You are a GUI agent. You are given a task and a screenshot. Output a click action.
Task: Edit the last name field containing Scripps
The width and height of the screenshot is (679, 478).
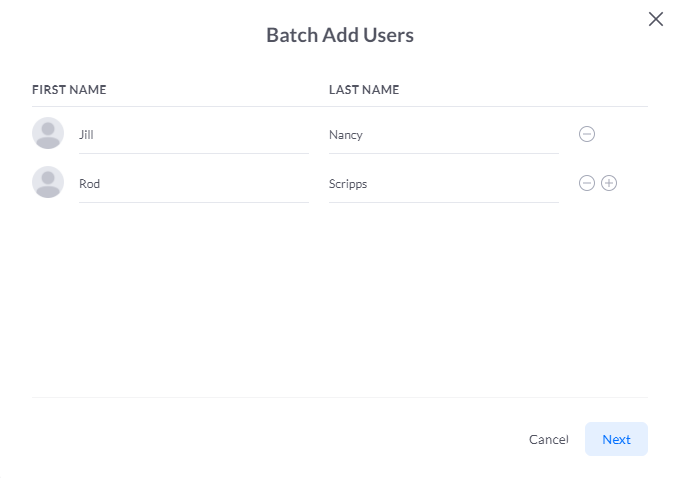click(444, 184)
